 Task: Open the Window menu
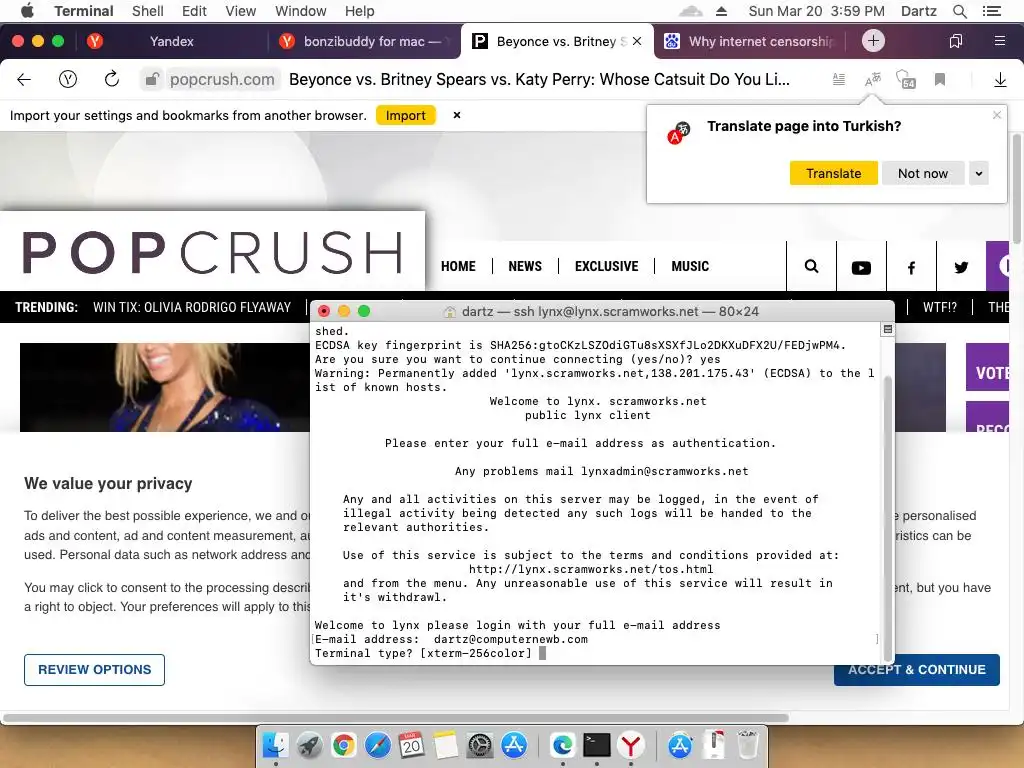click(300, 11)
